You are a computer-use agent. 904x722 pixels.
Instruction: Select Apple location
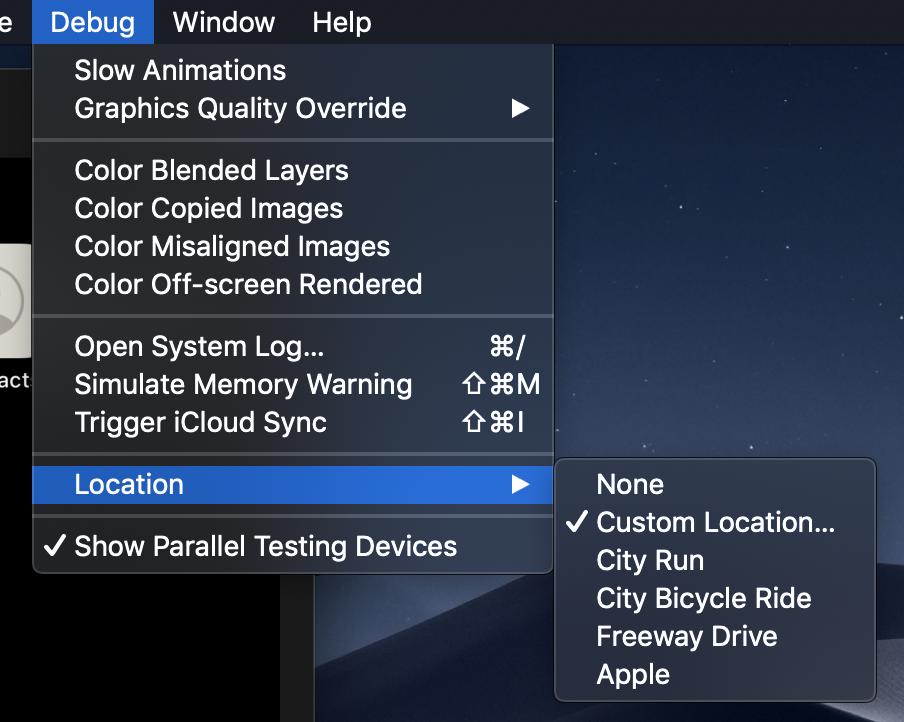(x=715, y=674)
